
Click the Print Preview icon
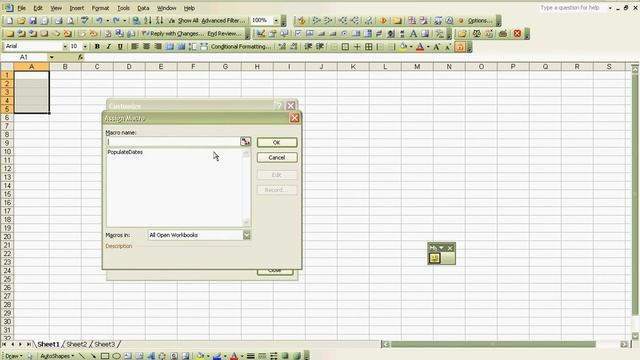click(x=70, y=20)
